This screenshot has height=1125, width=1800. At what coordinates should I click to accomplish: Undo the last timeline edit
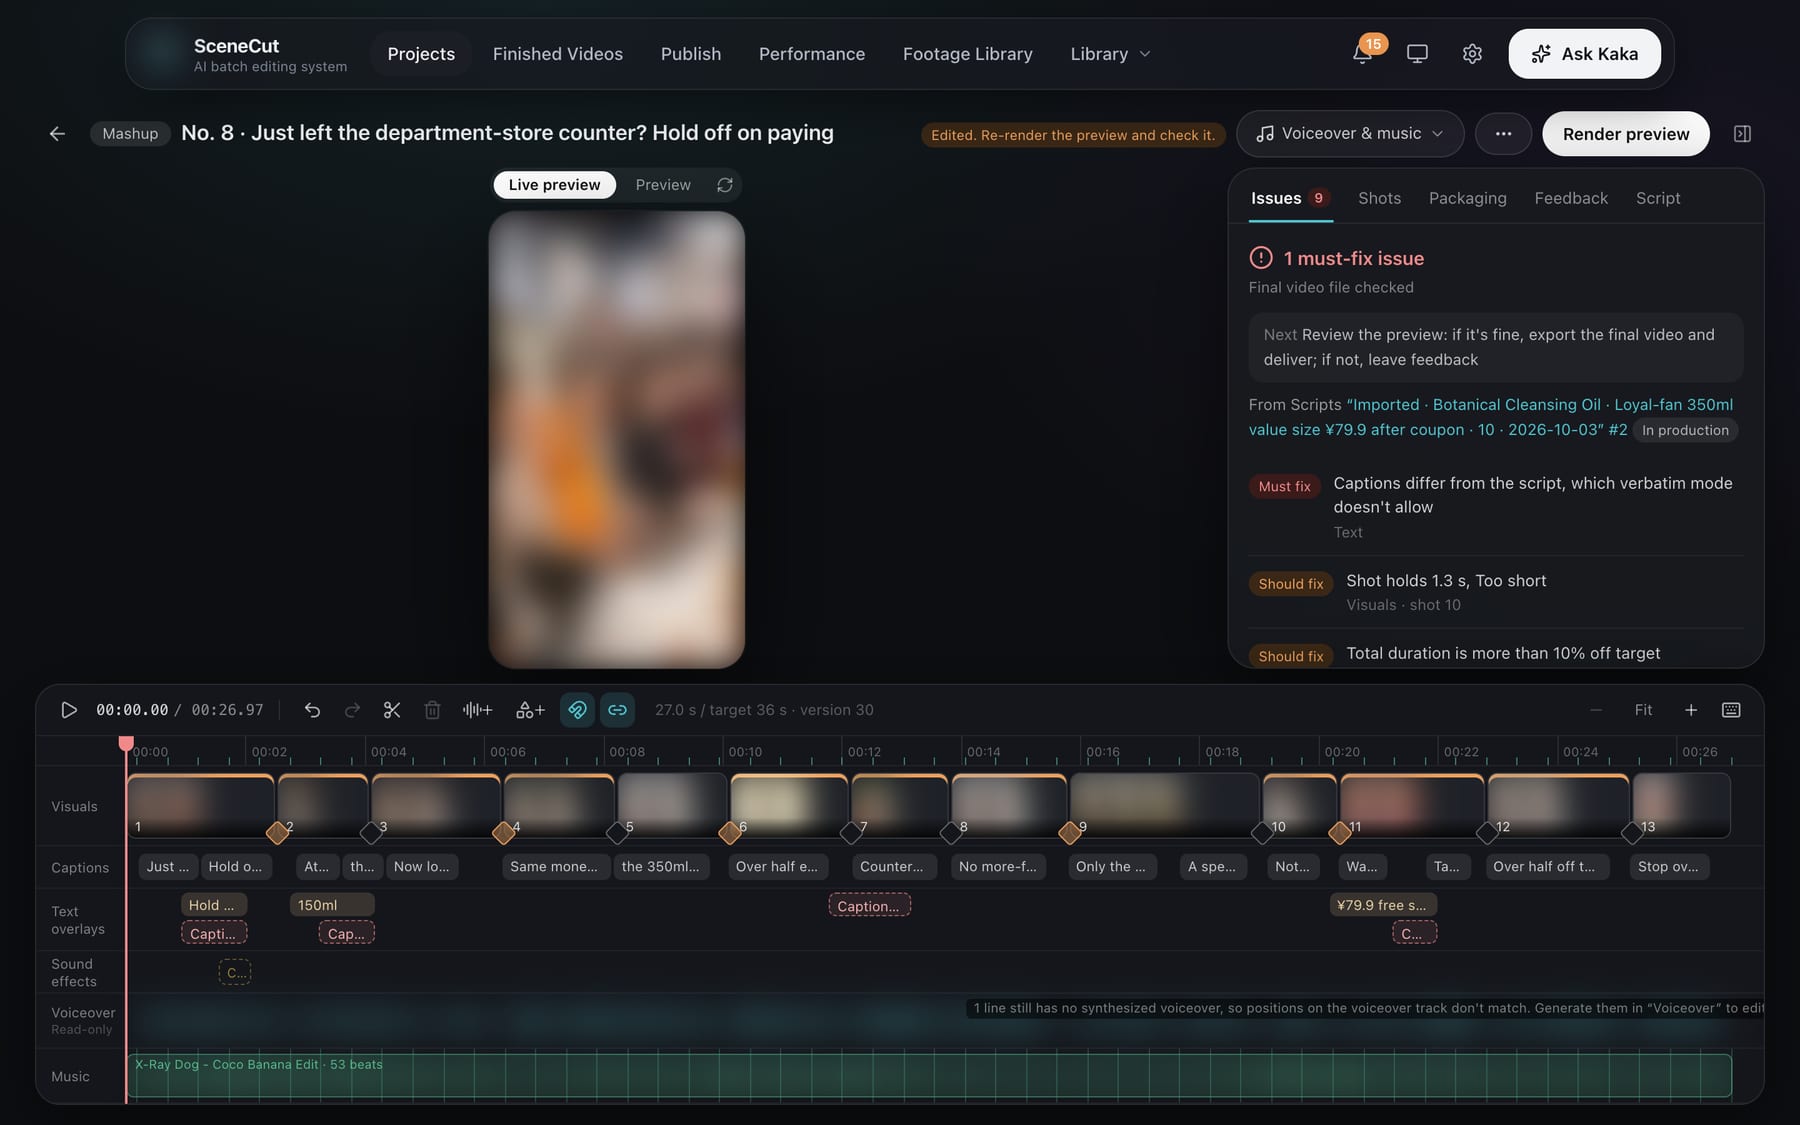tap(312, 710)
